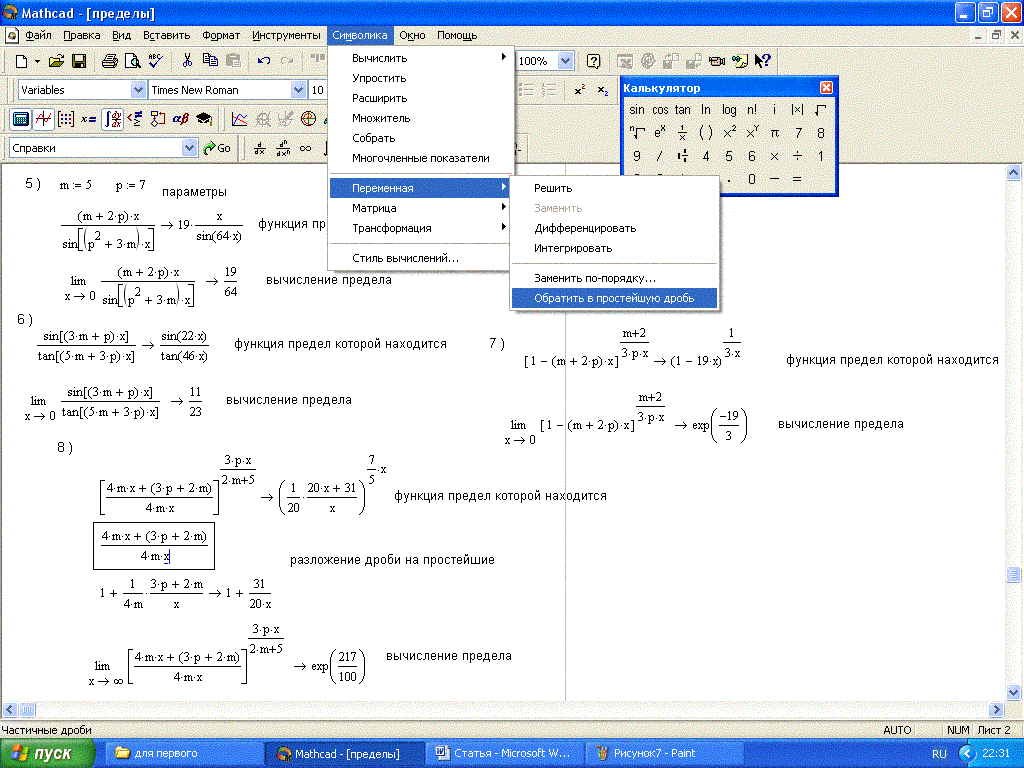Toggle the Calculus palette icon
Screen dimensions: 1024x768
pos(113,119)
